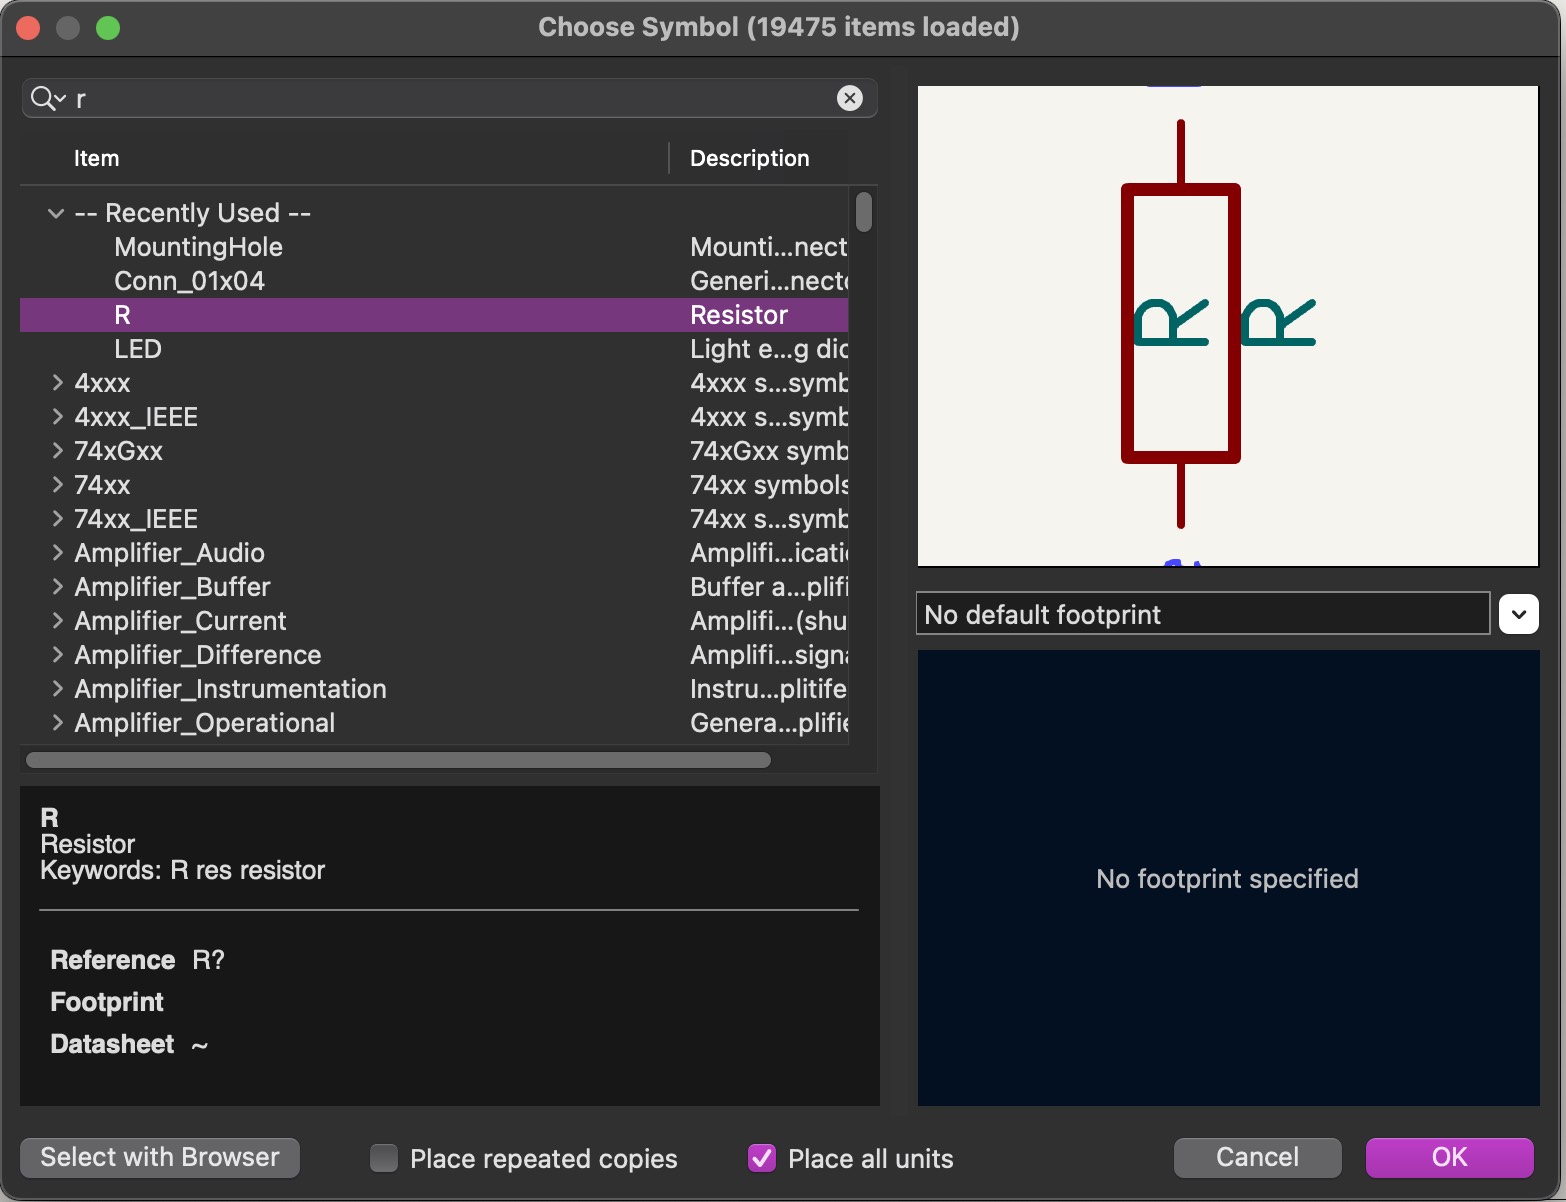Screen dimensions: 1566x1202
Task: Click the resistor symbol preview
Action: [x=1228, y=326]
